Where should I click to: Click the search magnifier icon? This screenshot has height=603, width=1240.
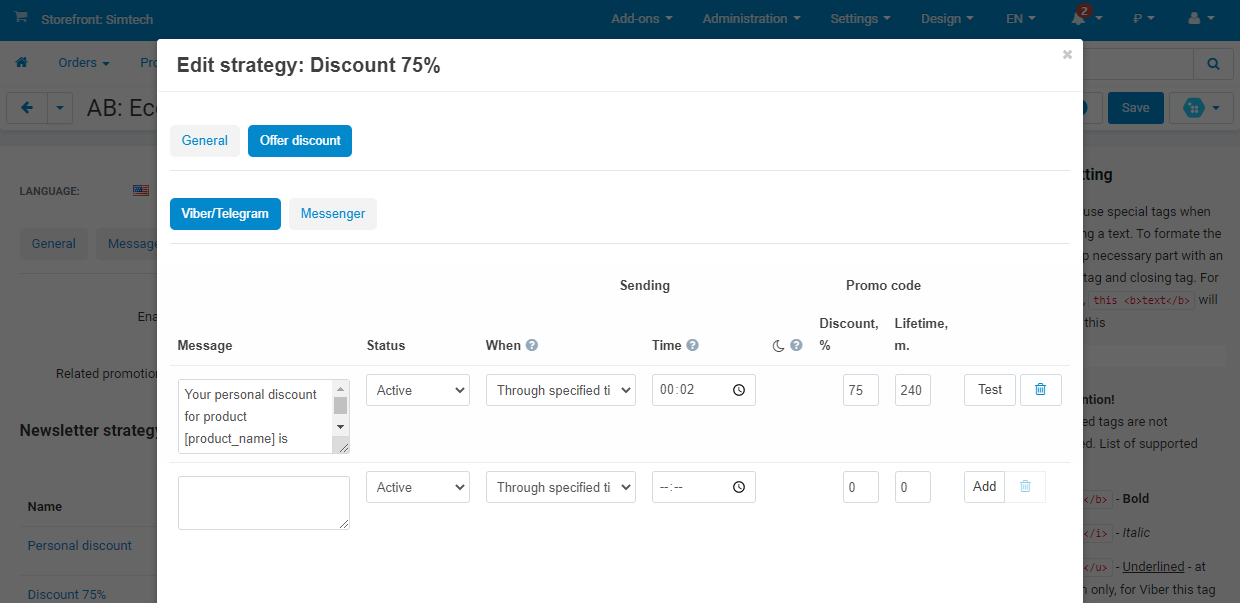tap(1213, 64)
